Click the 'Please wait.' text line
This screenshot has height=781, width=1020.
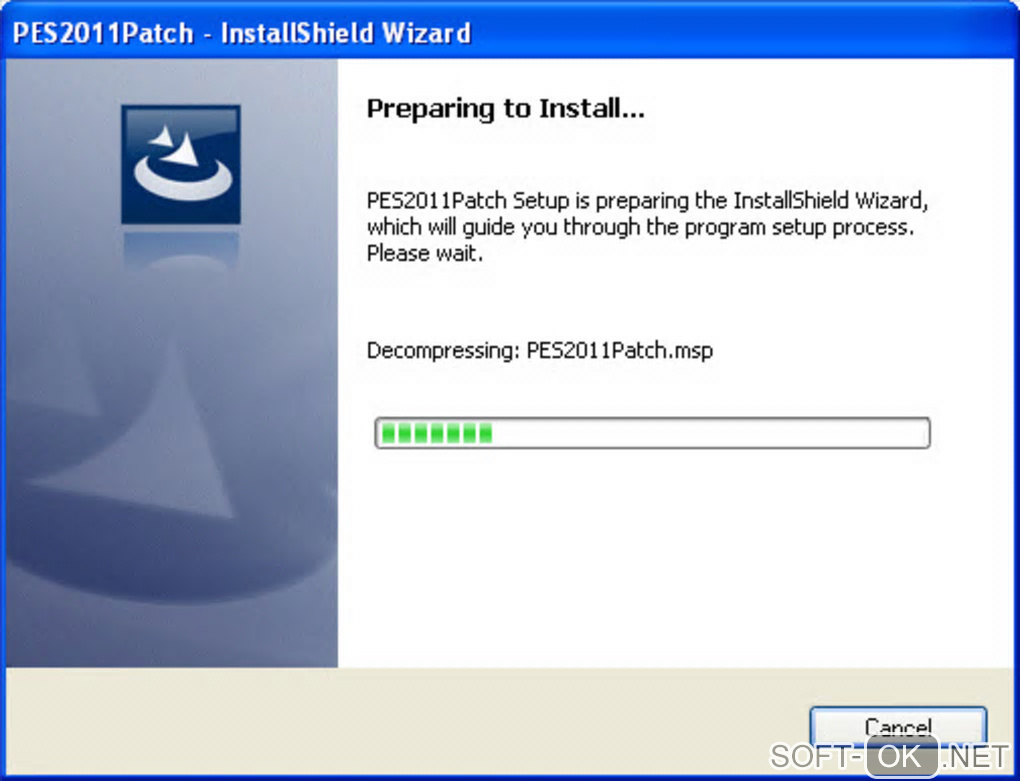click(x=425, y=253)
